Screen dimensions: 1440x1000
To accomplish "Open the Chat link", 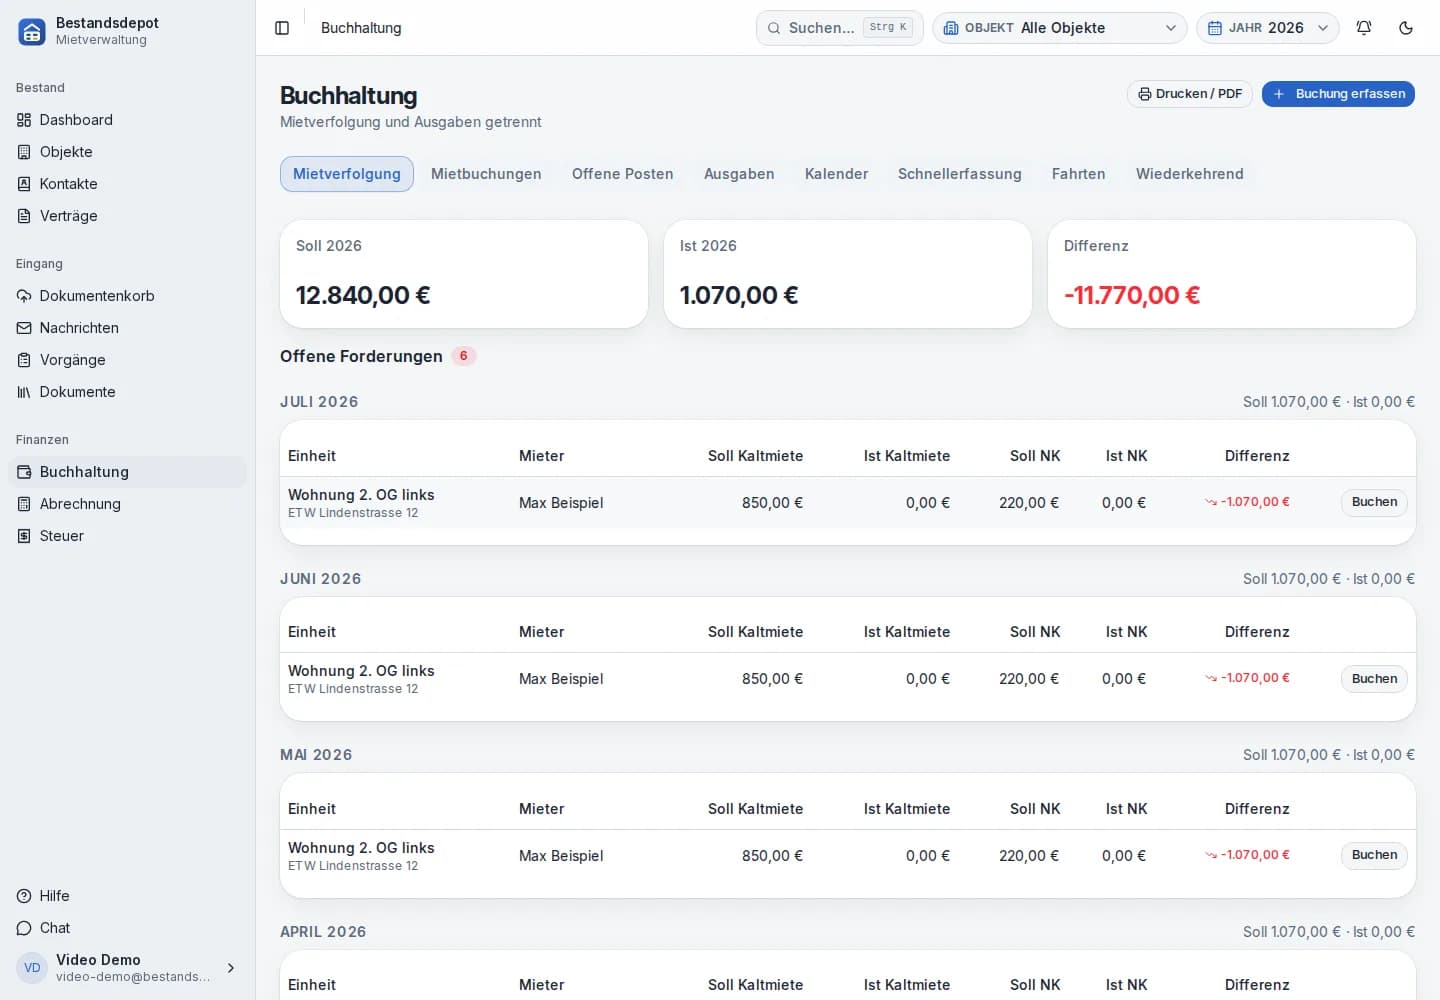I will (127, 928).
